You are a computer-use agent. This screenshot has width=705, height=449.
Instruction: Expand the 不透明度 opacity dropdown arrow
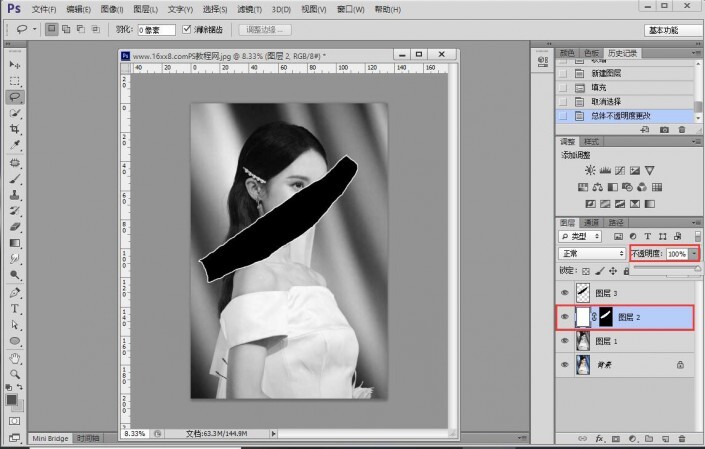point(694,254)
